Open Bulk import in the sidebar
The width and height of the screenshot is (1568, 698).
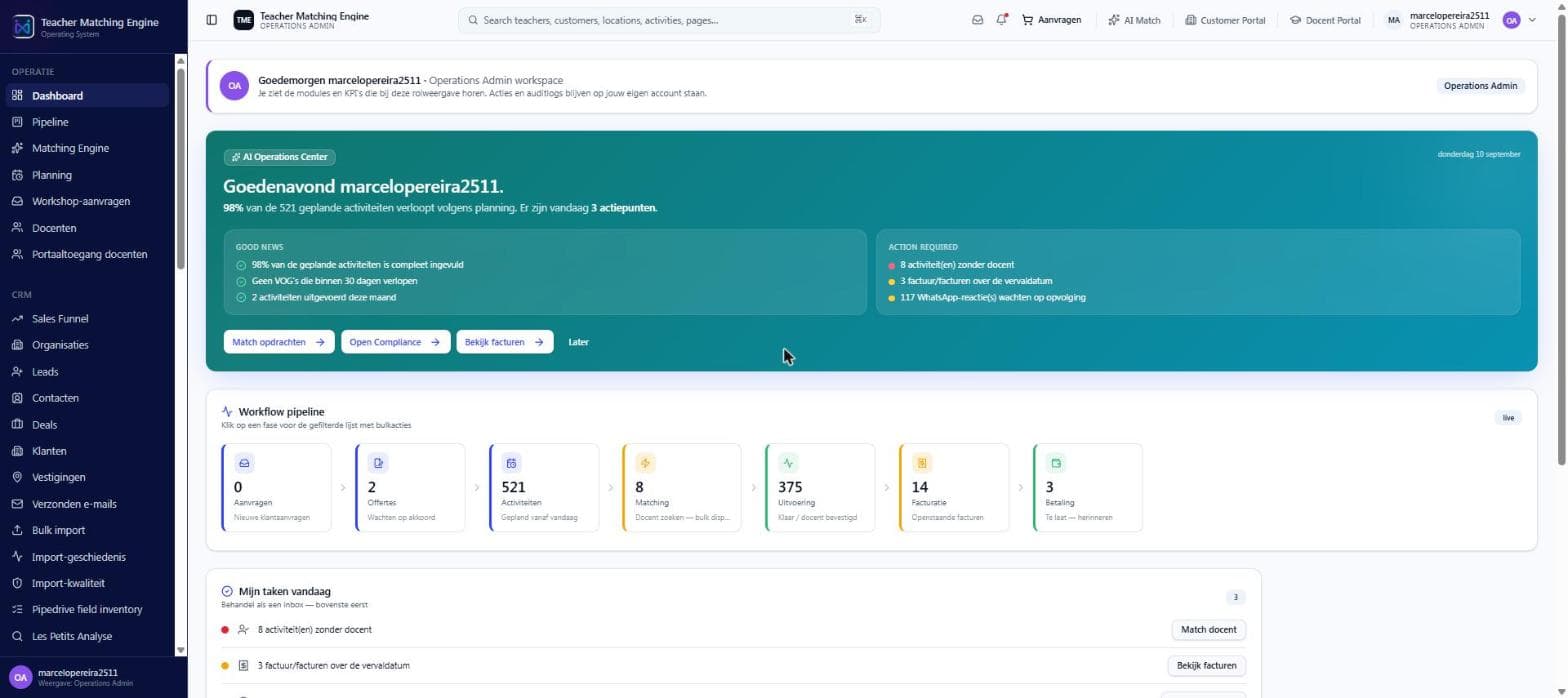[x=87, y=530]
